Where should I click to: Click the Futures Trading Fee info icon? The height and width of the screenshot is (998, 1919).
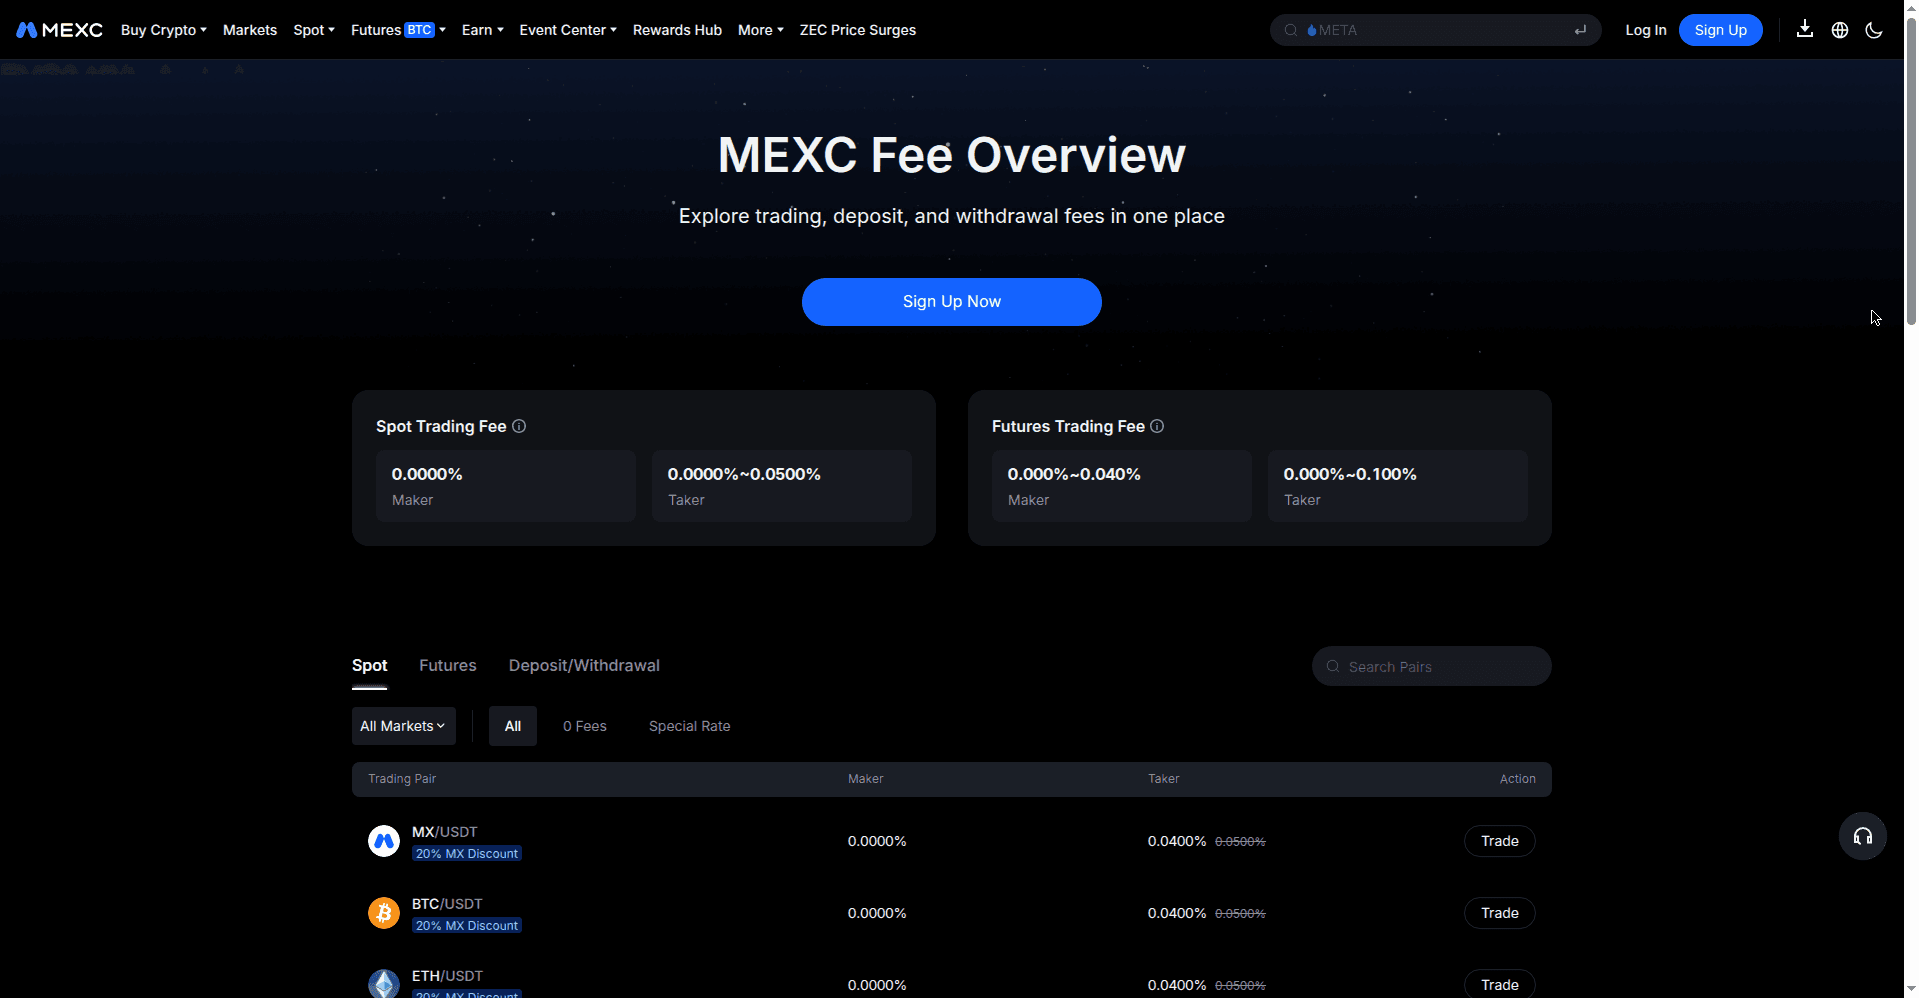click(x=1157, y=426)
